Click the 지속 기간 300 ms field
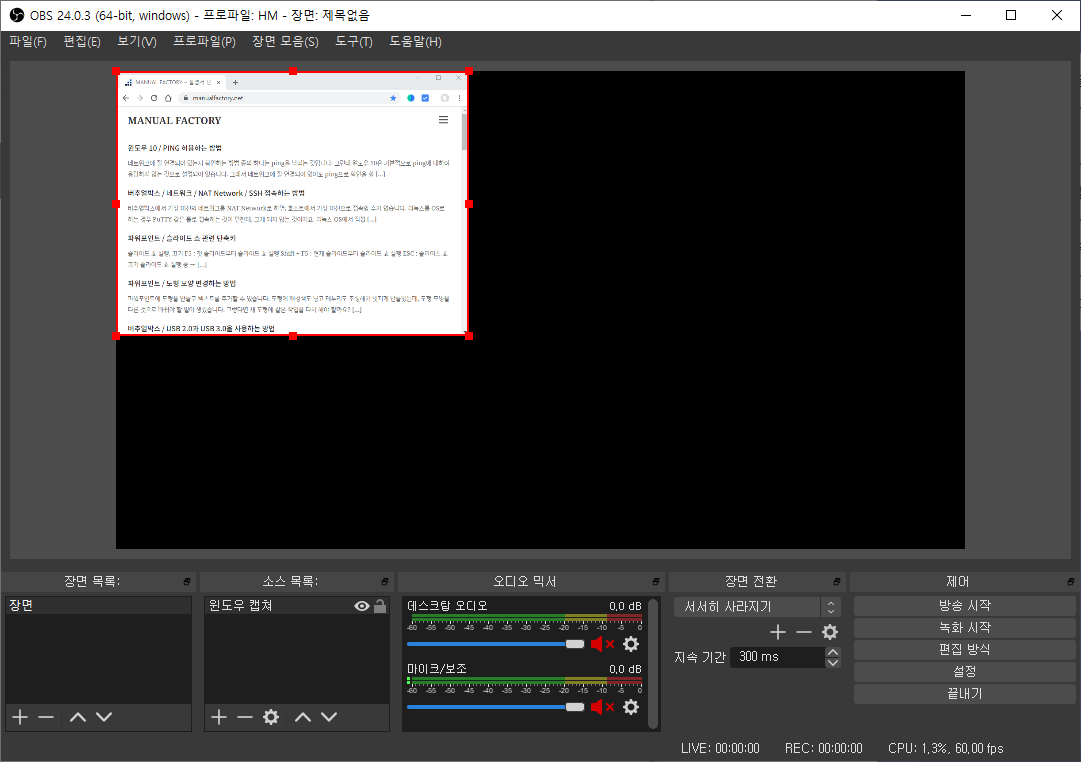 pos(778,657)
